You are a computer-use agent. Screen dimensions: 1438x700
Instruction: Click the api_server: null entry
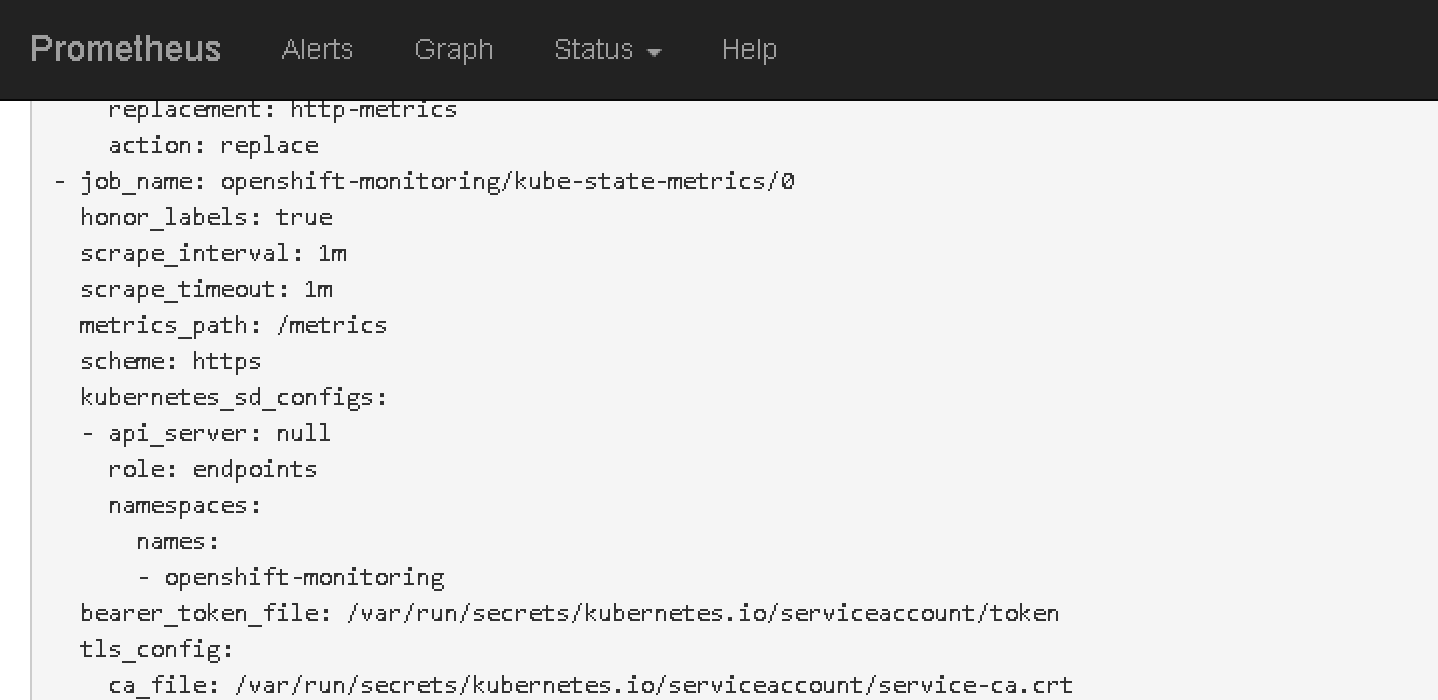pos(219,433)
